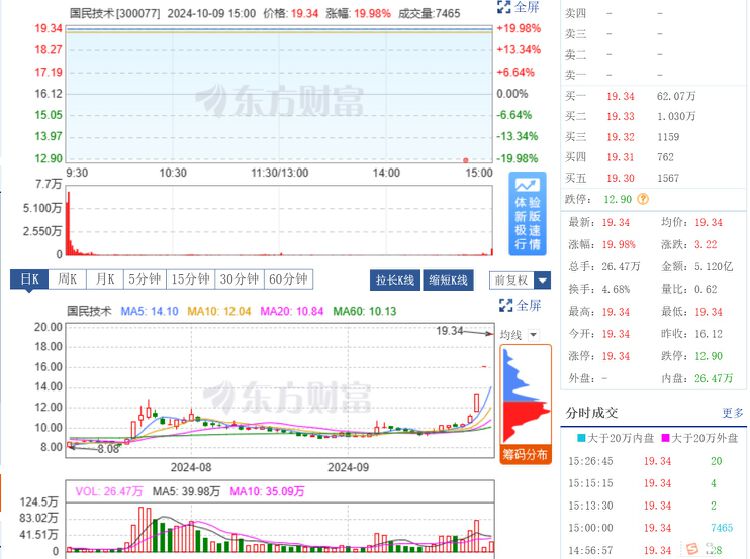Click the VOL: 26.47万 label
This screenshot has height=559, width=750.
coord(109,491)
